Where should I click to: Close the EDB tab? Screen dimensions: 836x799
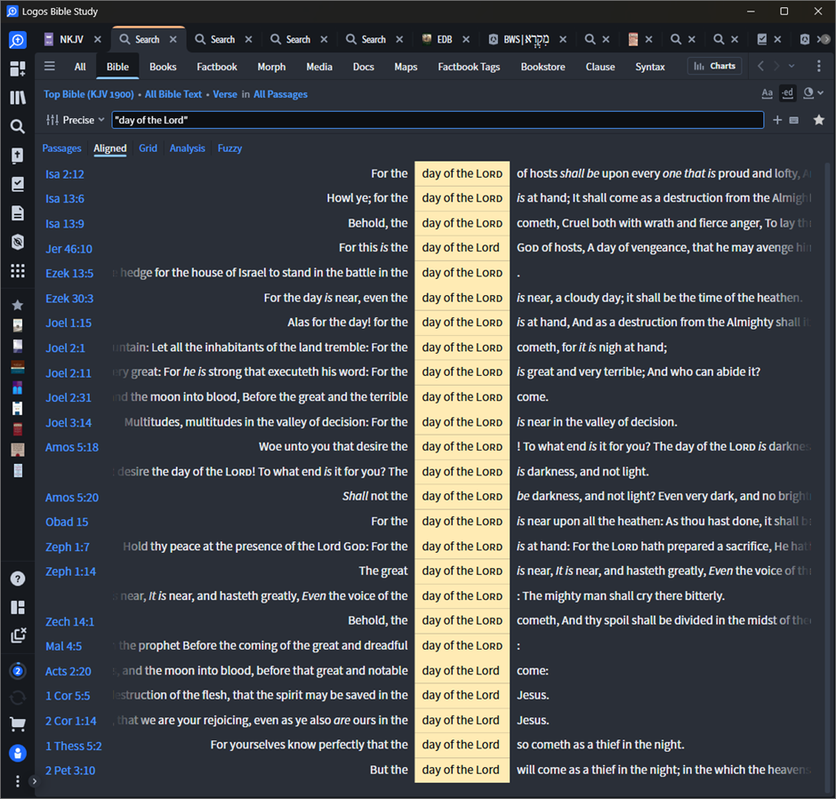466,39
